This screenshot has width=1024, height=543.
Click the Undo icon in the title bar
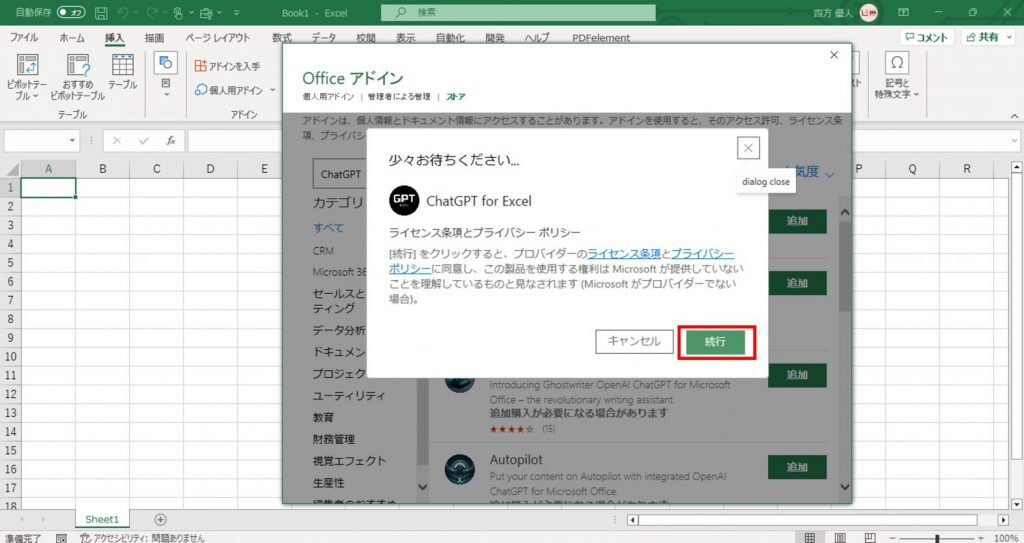coord(124,12)
